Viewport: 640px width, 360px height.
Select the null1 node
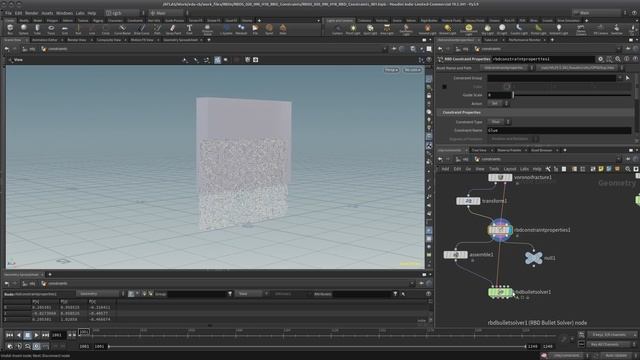tap(533, 258)
